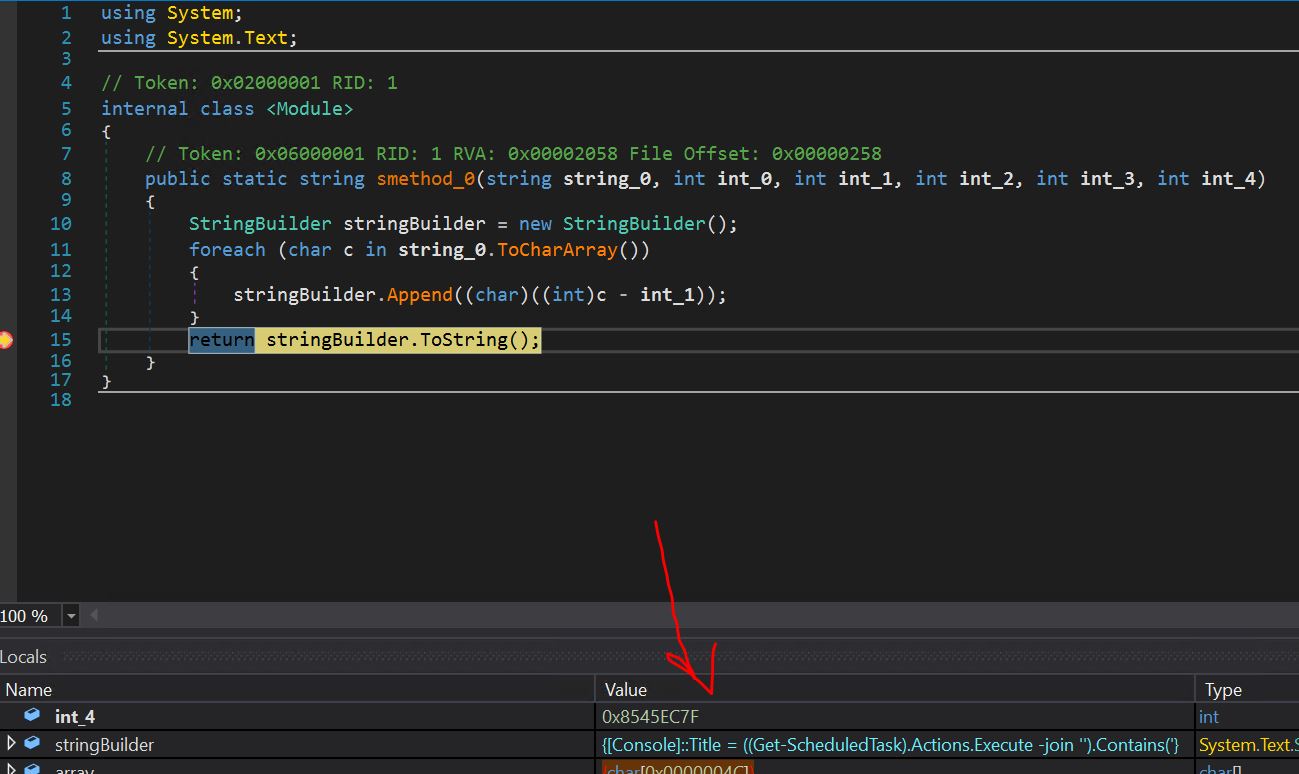The height and width of the screenshot is (774, 1299).
Task: Click the StringBuilder type on line 10
Action: 260,224
